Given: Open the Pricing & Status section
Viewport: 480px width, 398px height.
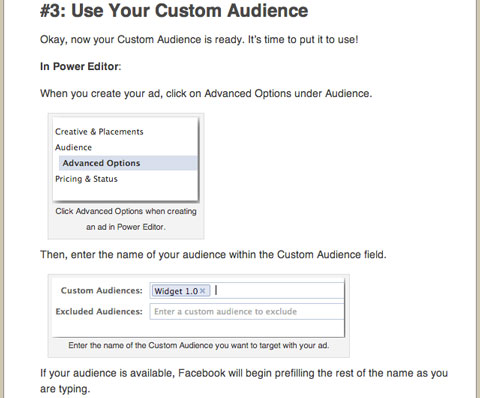Looking at the screenshot, I should tap(86, 179).
